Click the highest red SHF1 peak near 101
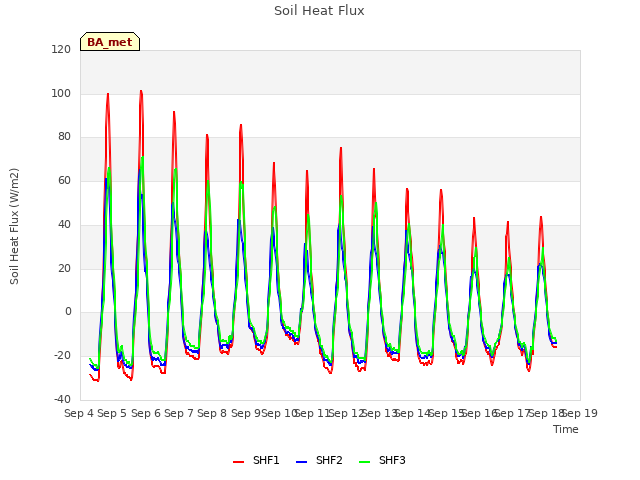The image size is (640, 480). 141,91
